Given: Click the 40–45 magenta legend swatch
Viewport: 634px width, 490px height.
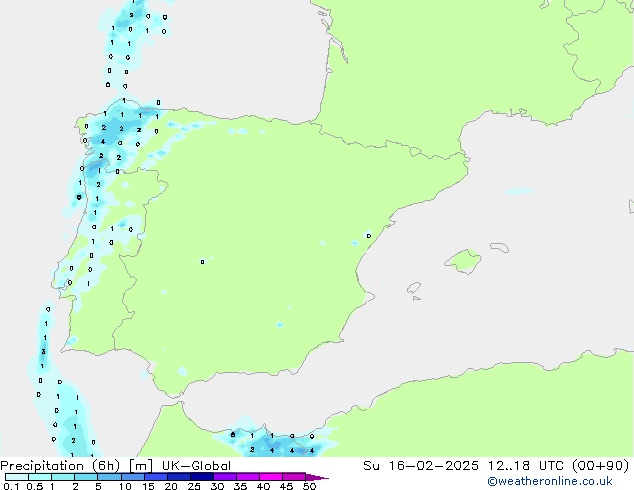Looking at the screenshot, I should pos(271,477).
